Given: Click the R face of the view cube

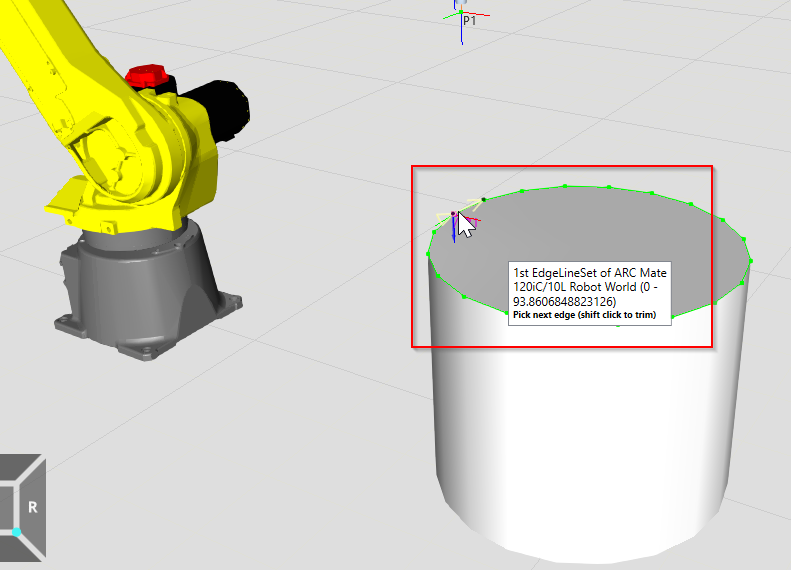Looking at the screenshot, I should [x=33, y=507].
